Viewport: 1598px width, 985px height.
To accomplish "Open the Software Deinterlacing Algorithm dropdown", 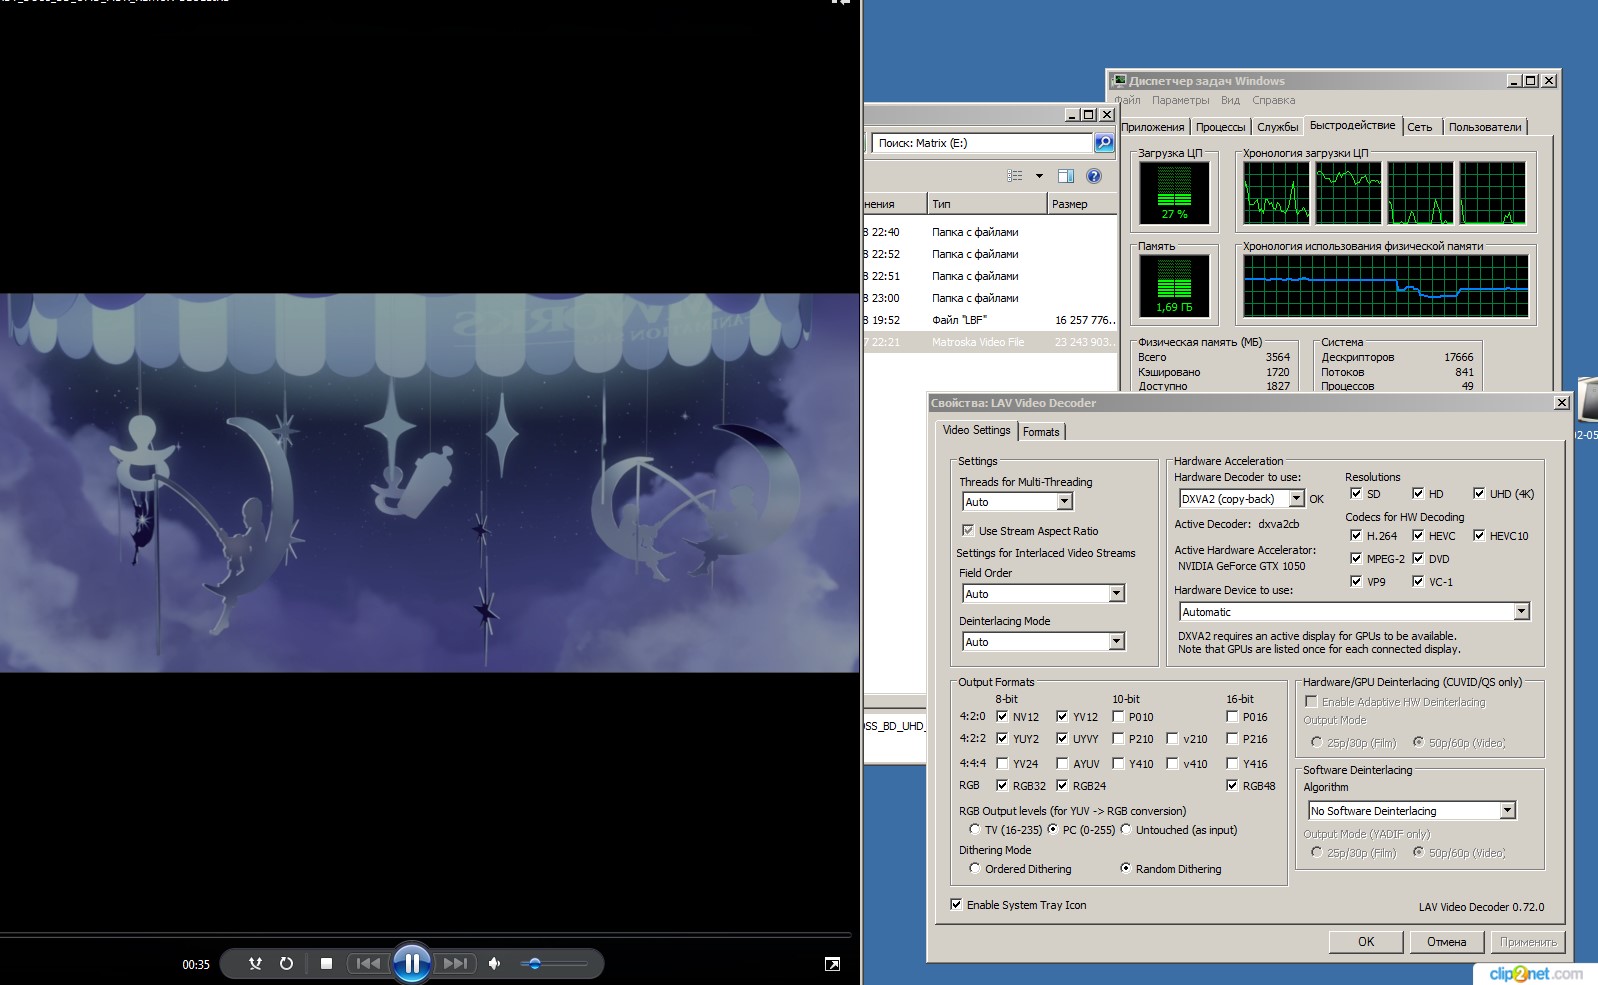I will point(1507,811).
